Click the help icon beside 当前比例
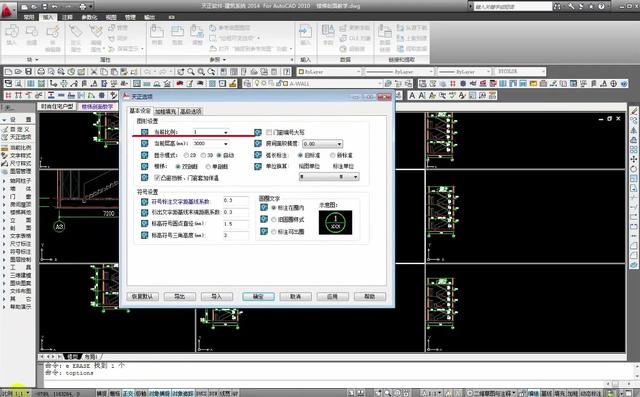Viewport: 640px width, 397px height. tap(144, 132)
